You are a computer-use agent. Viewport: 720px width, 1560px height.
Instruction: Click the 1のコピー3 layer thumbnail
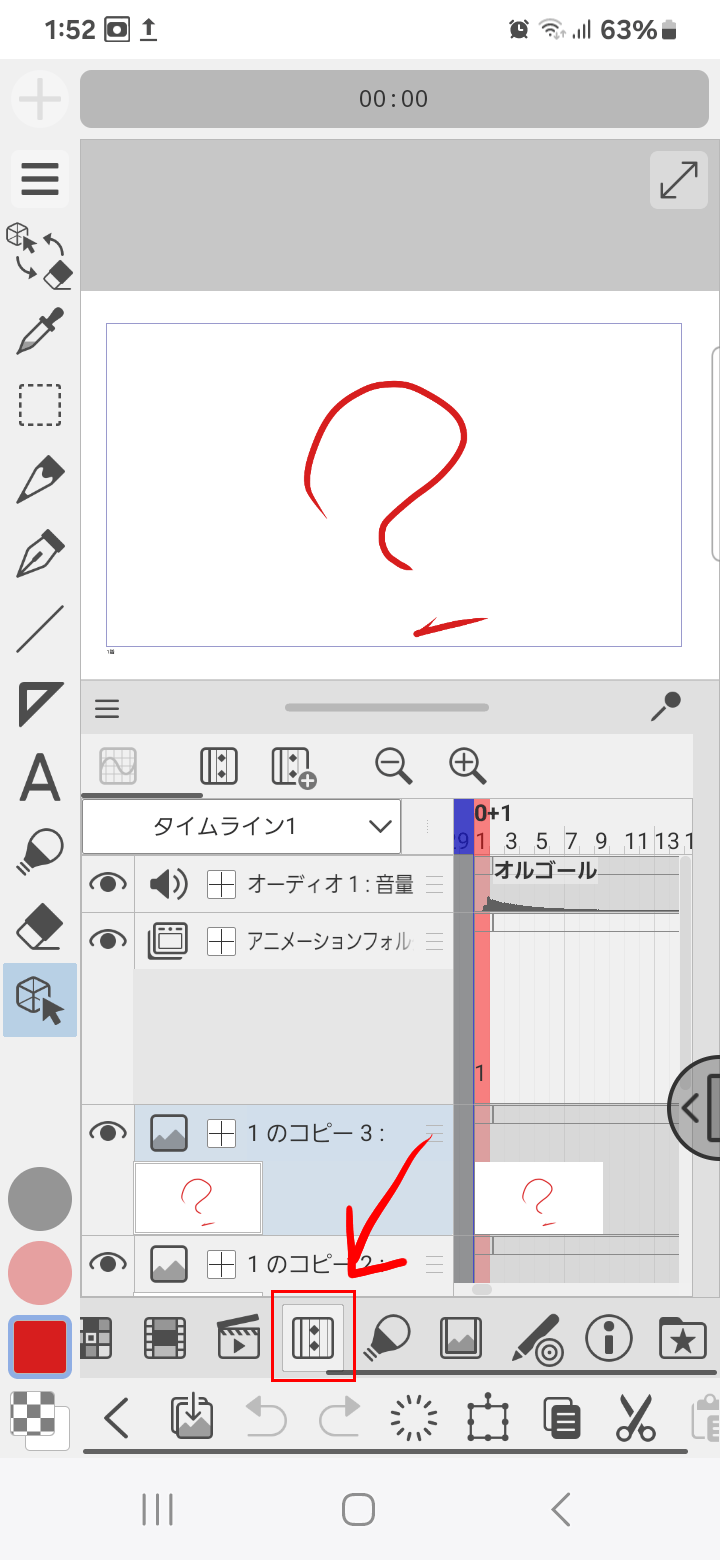tap(198, 1197)
